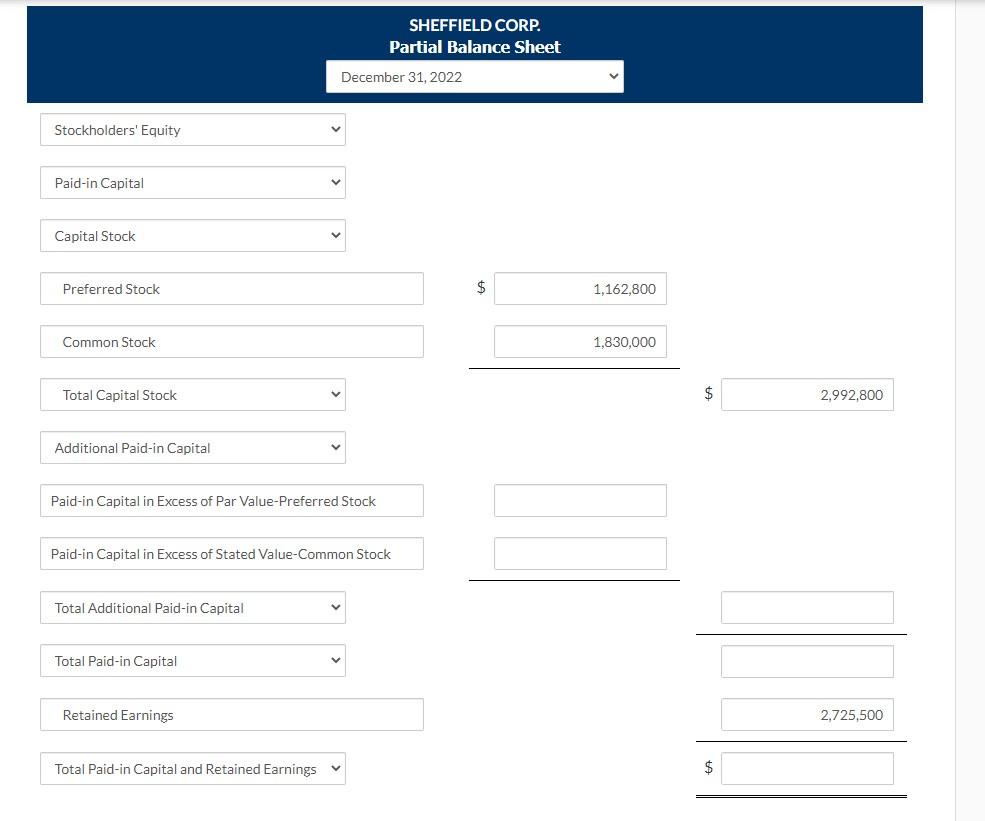Expand Total Paid-in Capital and Retained Earnings dropdown
This screenshot has height=821, width=985.
click(x=192, y=768)
